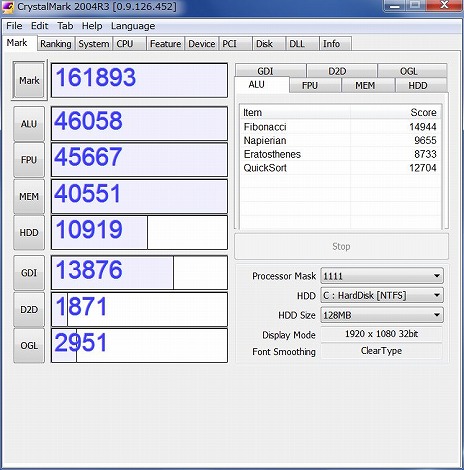Show HDD results detail tab
Viewport: 464px width, 470px height.
tap(421, 85)
